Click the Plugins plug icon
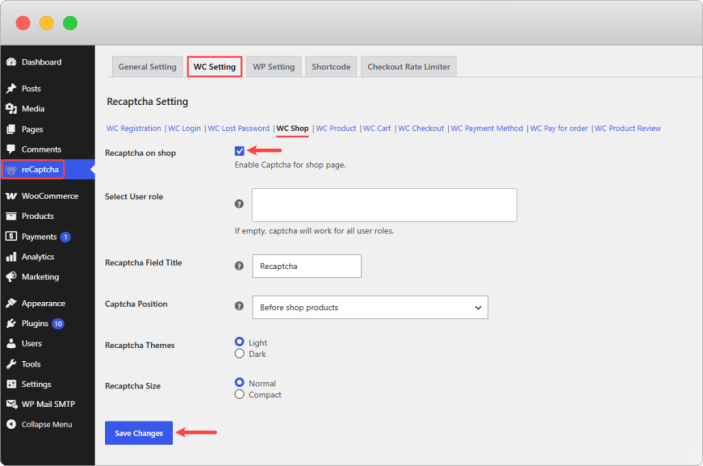 [x=11, y=323]
